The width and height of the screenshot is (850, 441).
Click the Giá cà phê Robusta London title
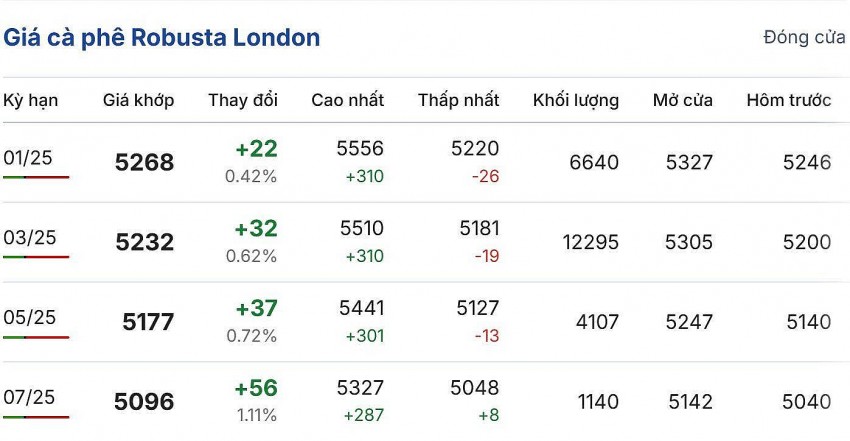162,38
